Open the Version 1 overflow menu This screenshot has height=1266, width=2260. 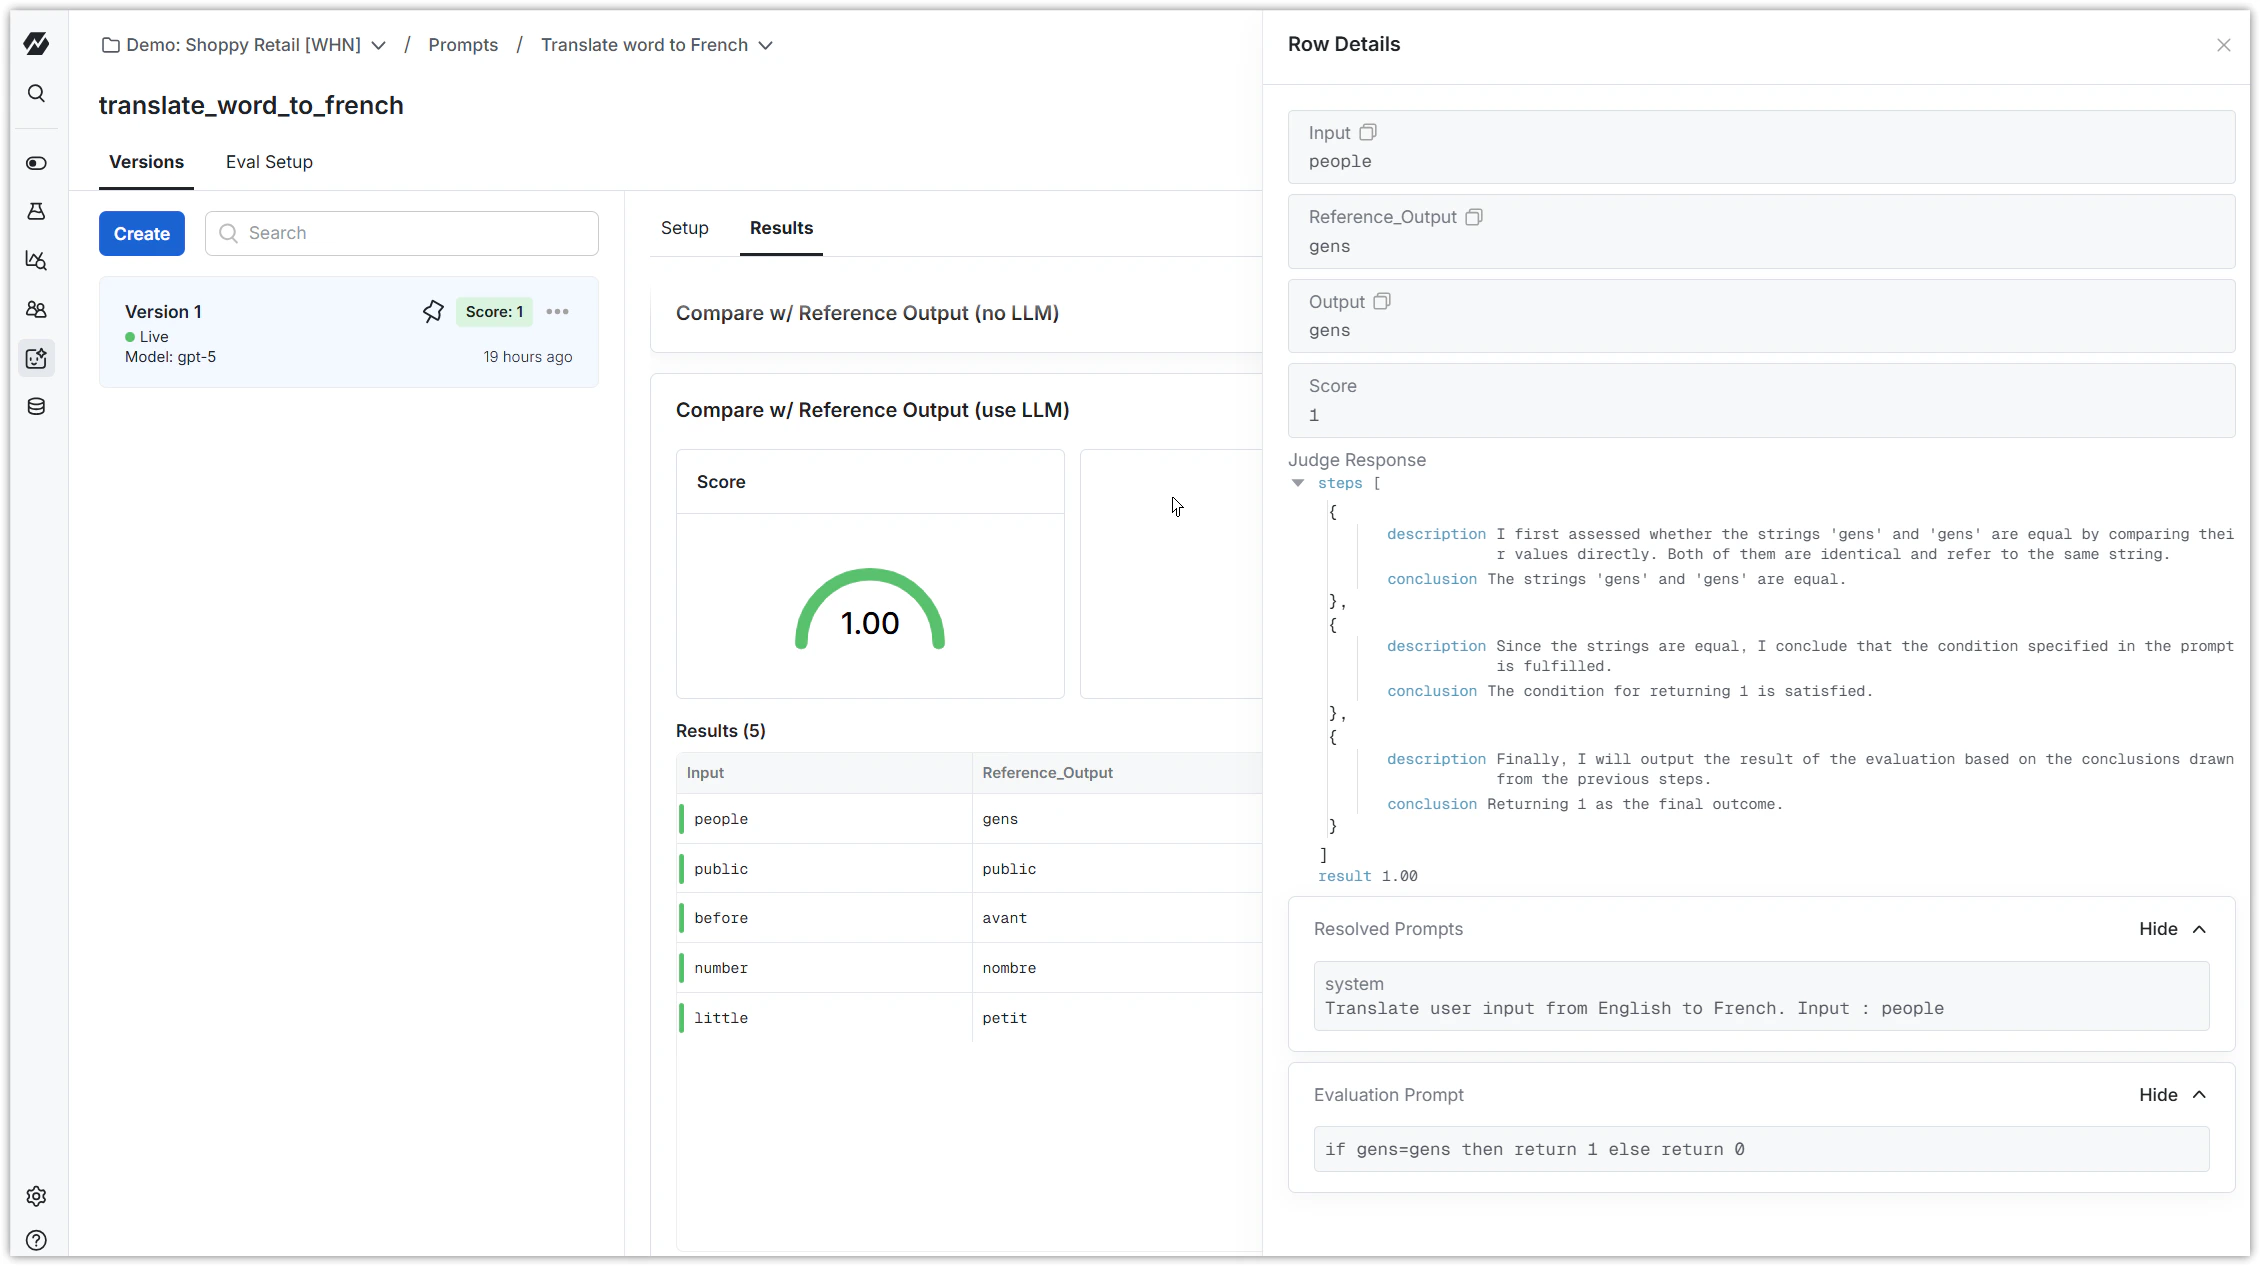tap(557, 311)
